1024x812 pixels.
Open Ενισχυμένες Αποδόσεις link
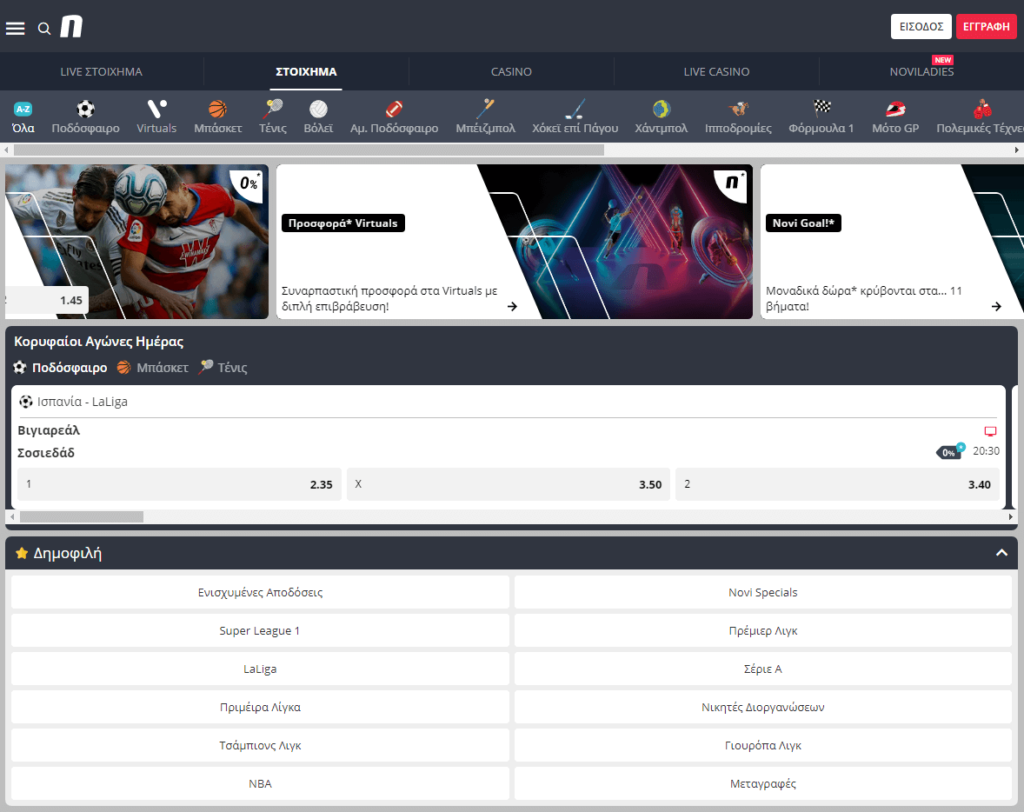pos(260,593)
